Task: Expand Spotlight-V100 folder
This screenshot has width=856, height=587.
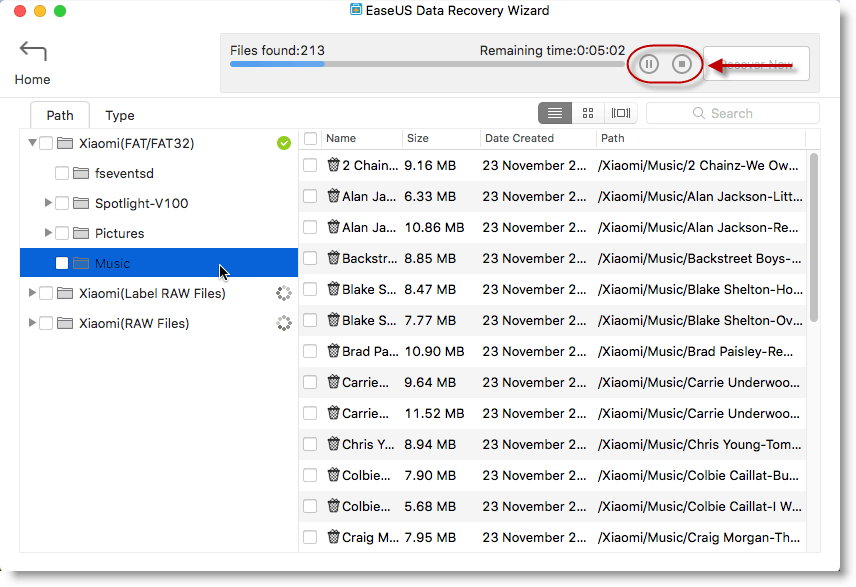Action: pyautogui.click(x=48, y=203)
